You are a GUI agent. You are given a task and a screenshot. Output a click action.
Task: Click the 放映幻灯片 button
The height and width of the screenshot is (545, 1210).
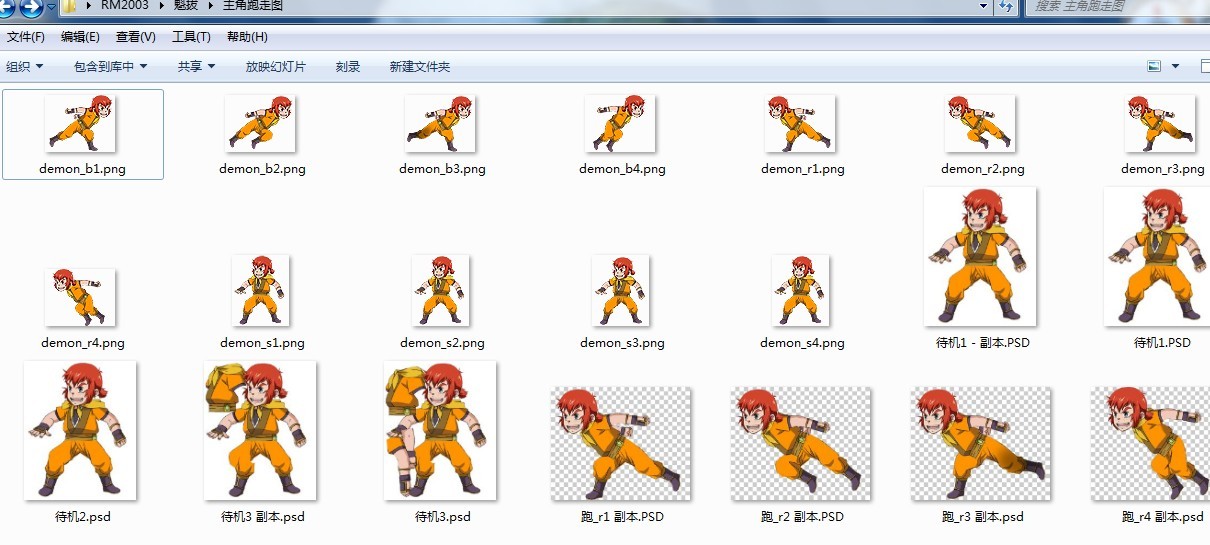tap(276, 67)
